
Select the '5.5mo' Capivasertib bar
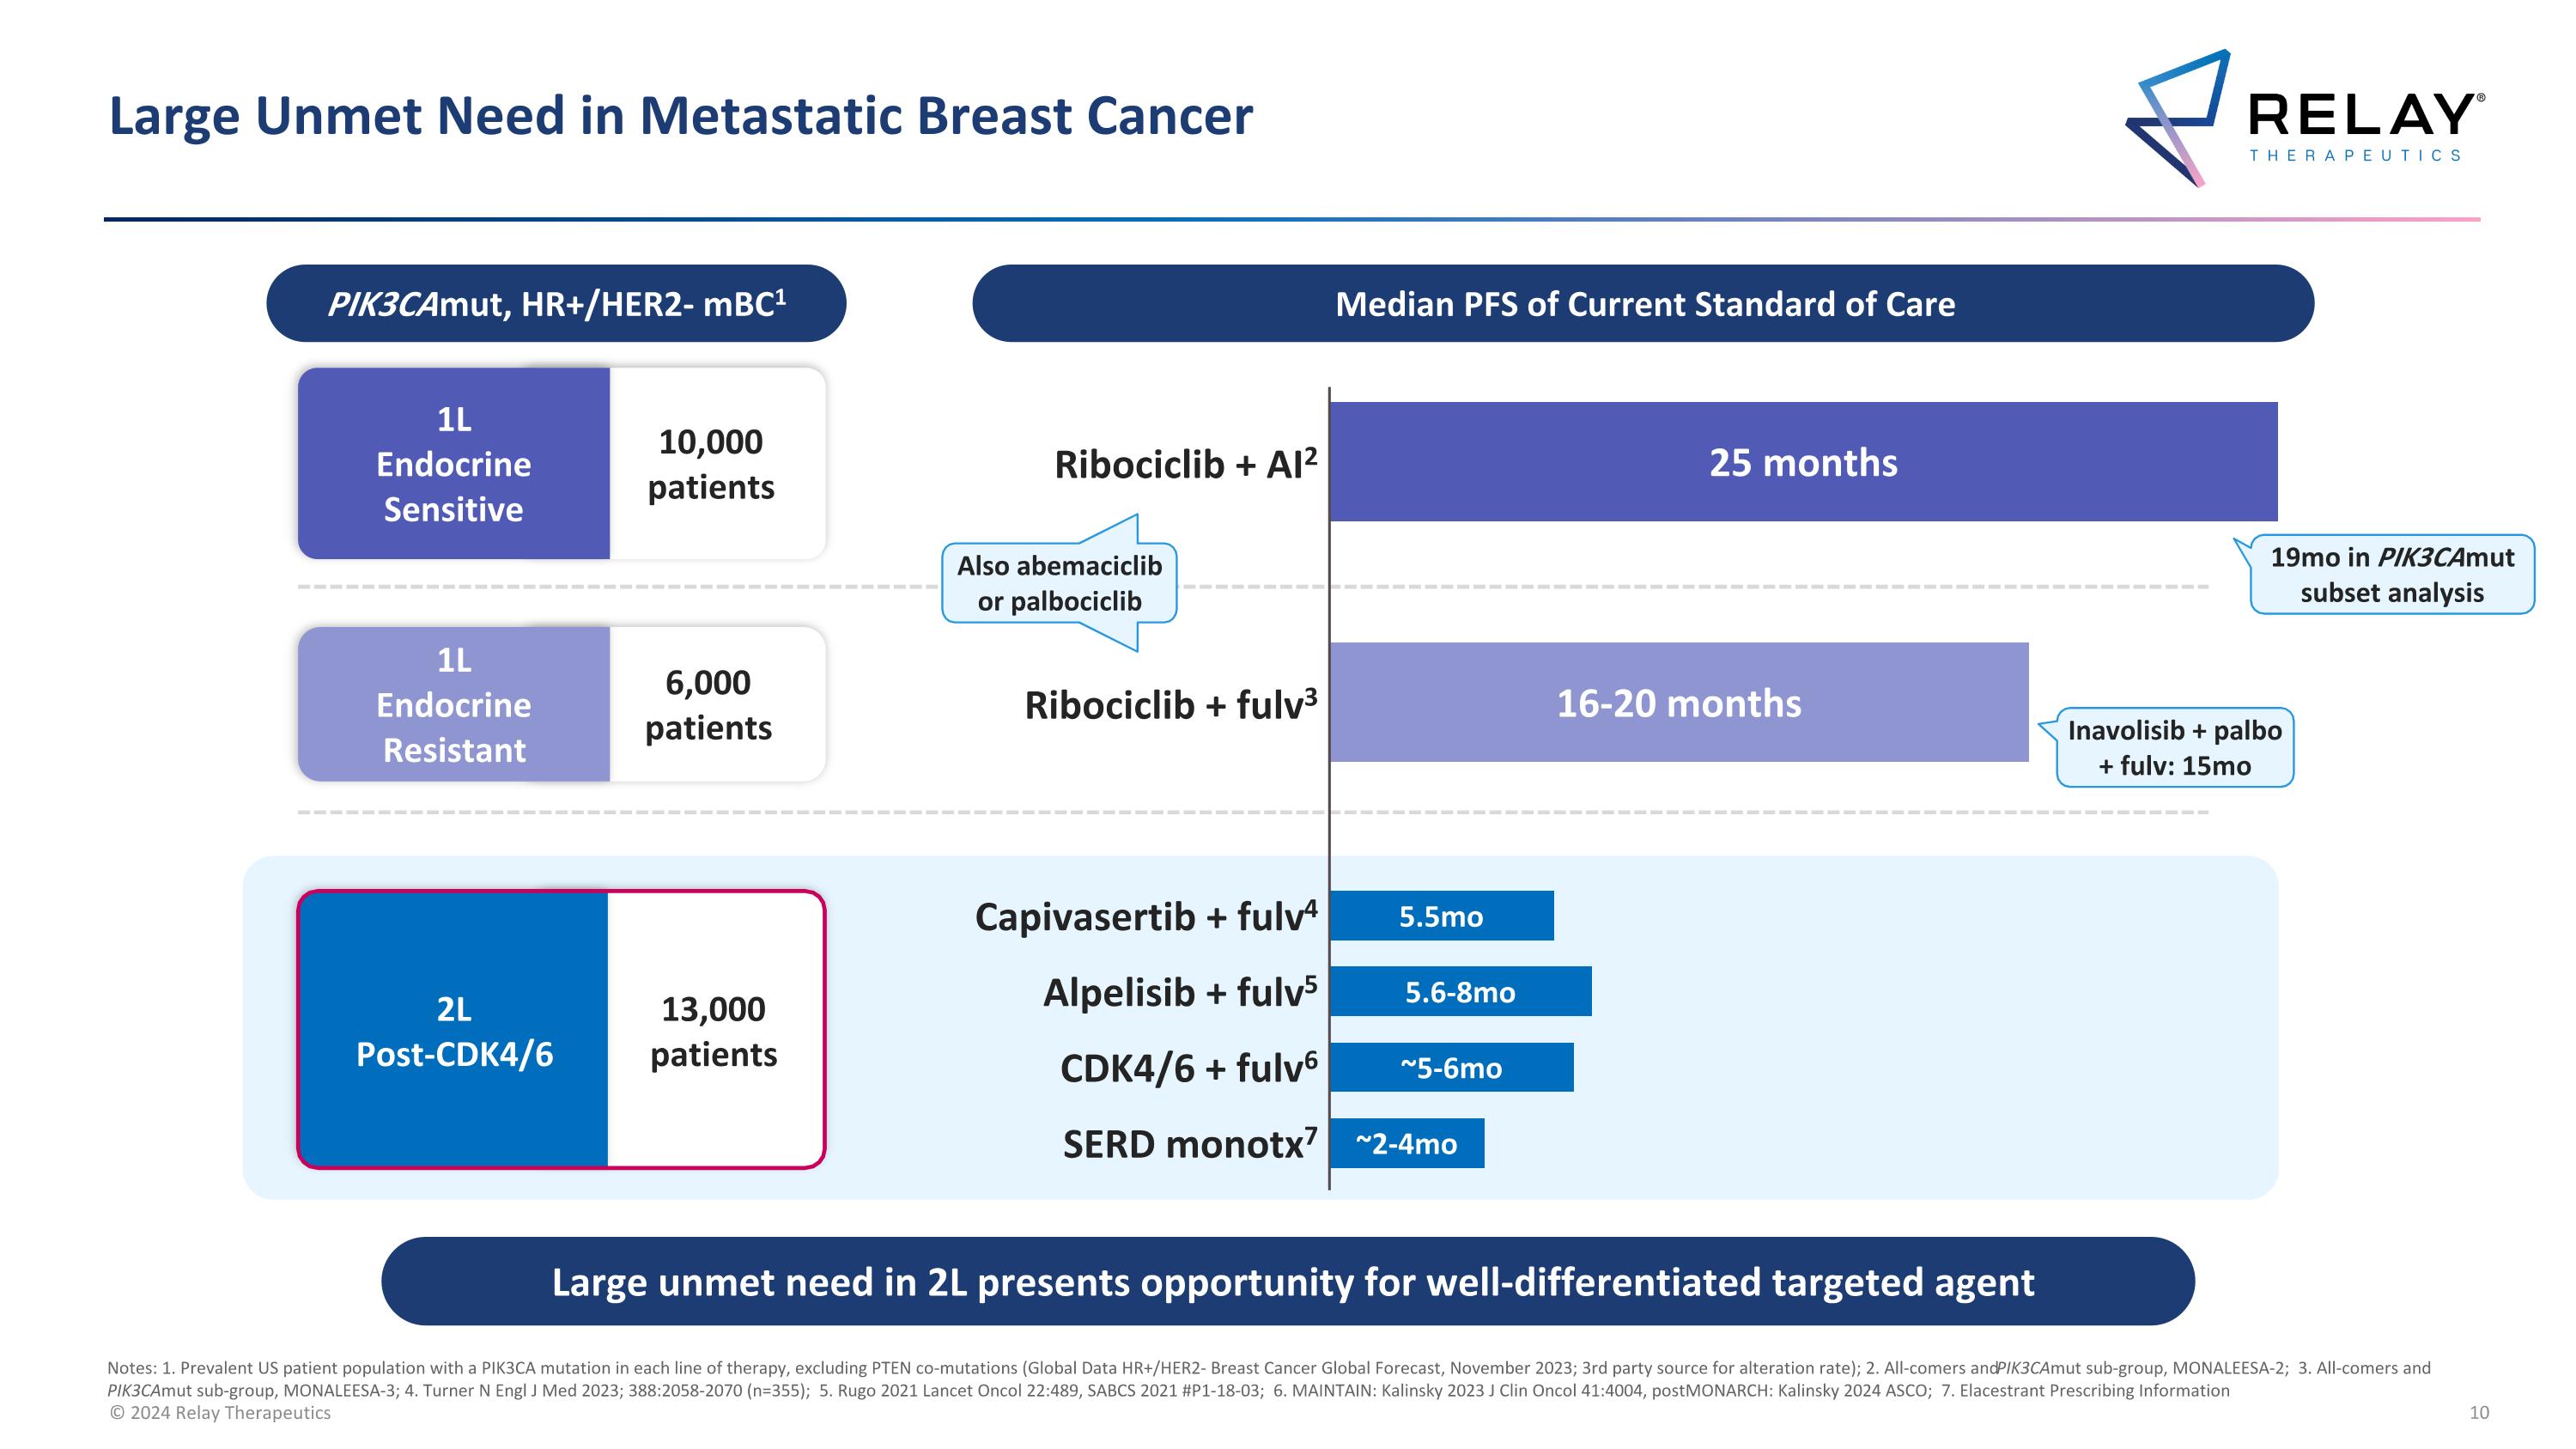1441,916
